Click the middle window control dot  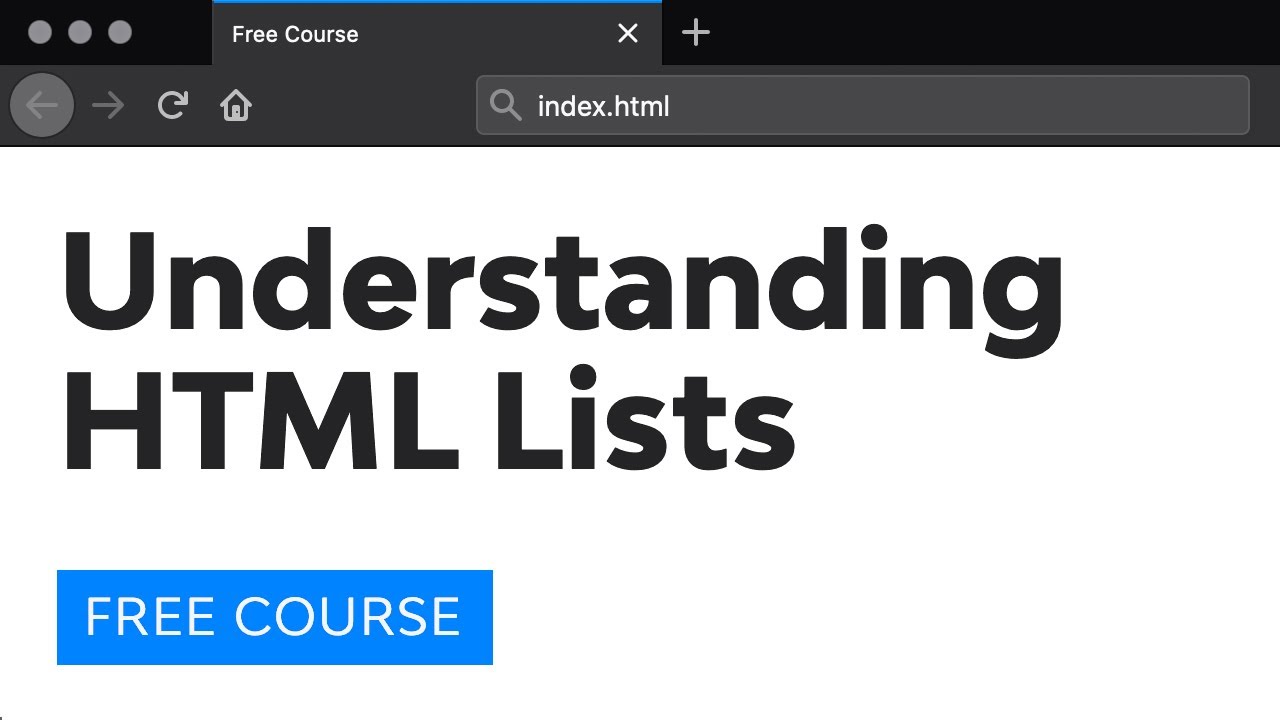80,33
